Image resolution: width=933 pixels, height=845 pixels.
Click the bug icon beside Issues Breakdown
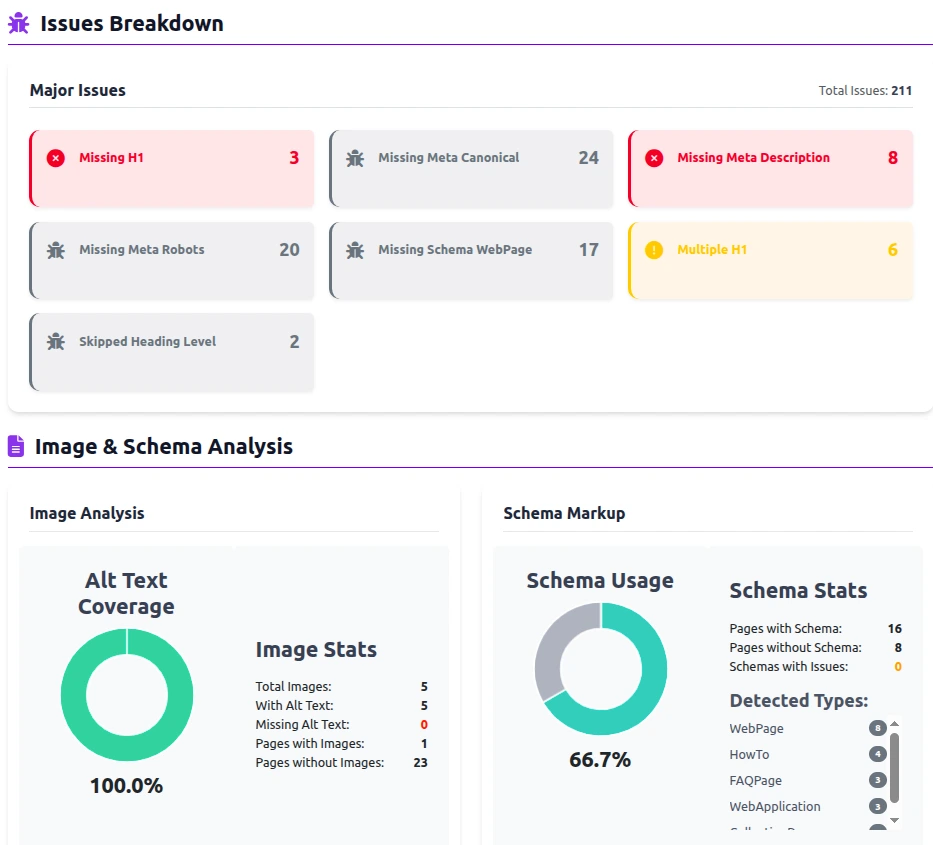pyautogui.click(x=18, y=23)
